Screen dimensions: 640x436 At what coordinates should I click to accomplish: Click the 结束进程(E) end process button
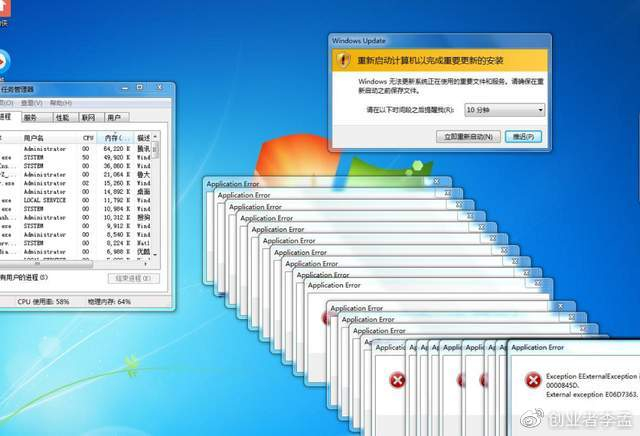coord(133,278)
